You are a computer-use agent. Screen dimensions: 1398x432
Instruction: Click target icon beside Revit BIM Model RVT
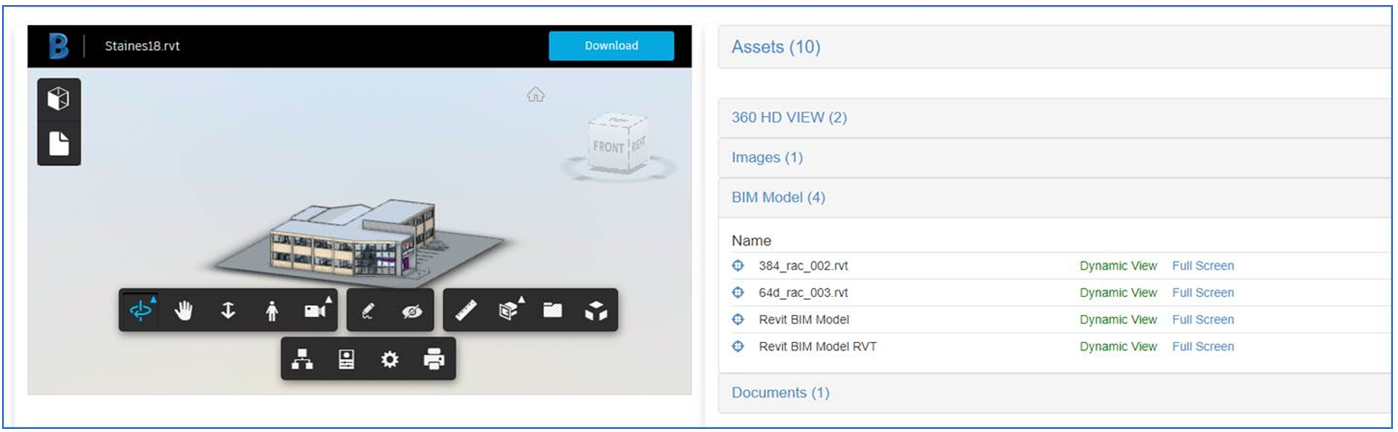click(739, 347)
